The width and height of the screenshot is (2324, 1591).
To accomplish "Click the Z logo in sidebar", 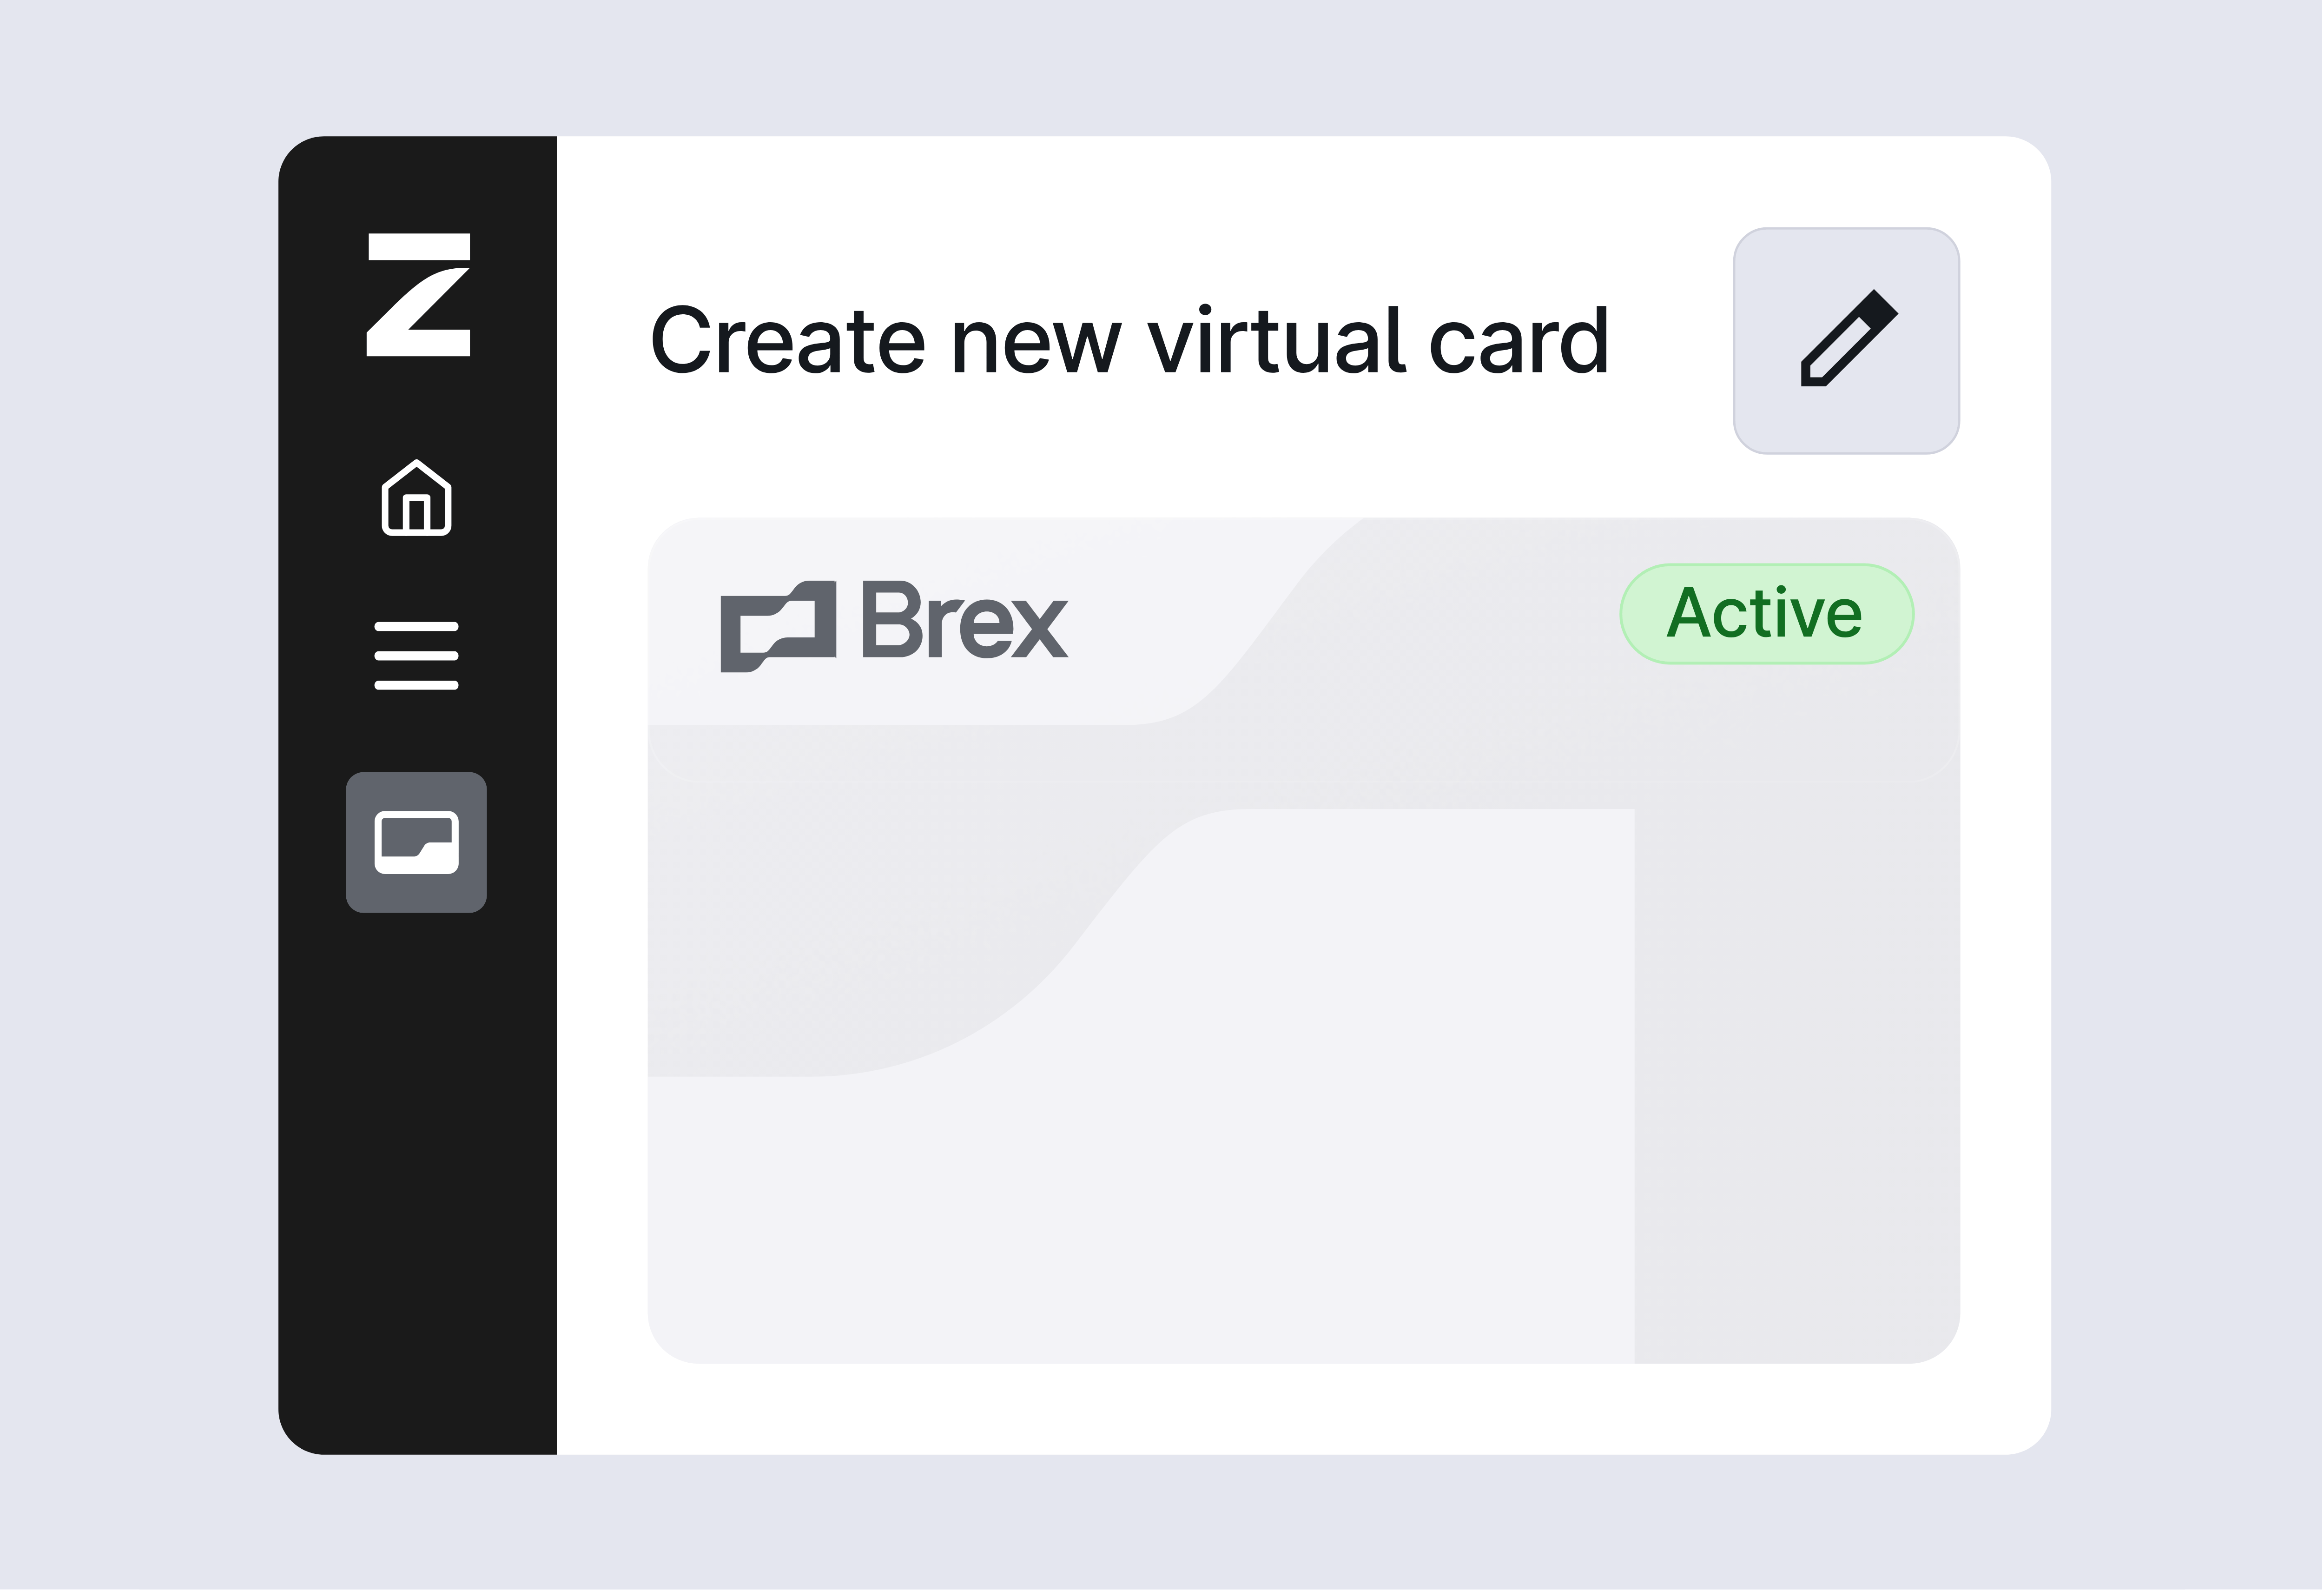I will tap(418, 295).
